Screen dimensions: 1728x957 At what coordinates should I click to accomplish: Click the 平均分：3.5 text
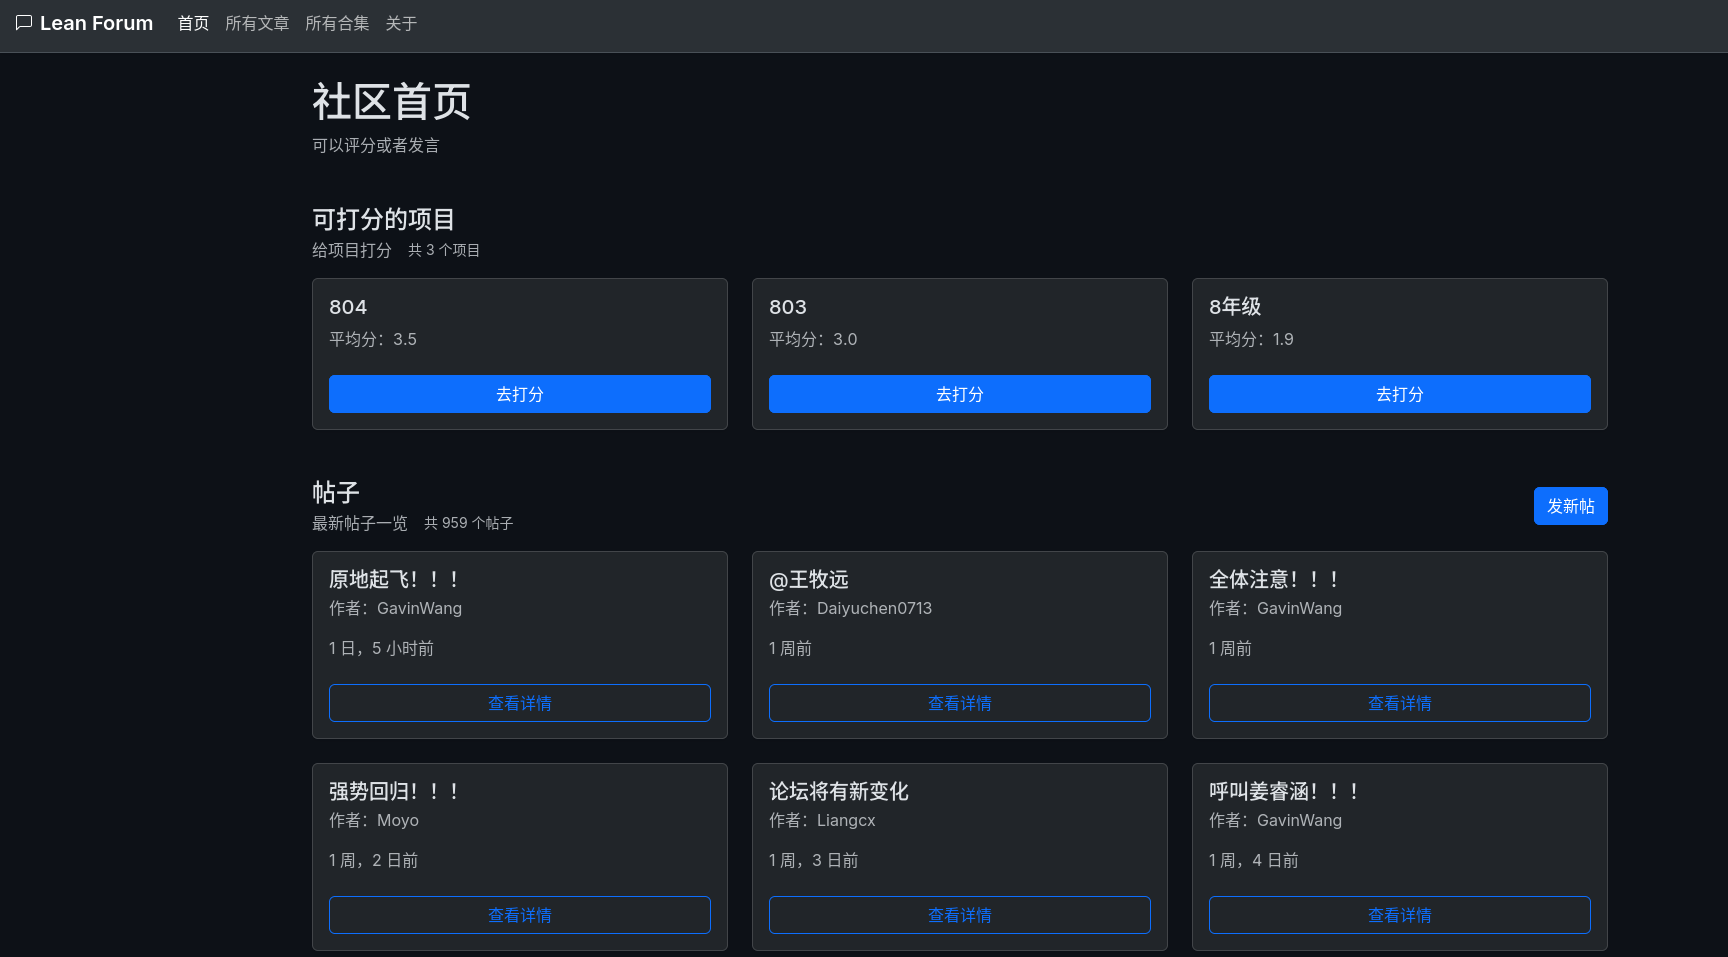373,339
